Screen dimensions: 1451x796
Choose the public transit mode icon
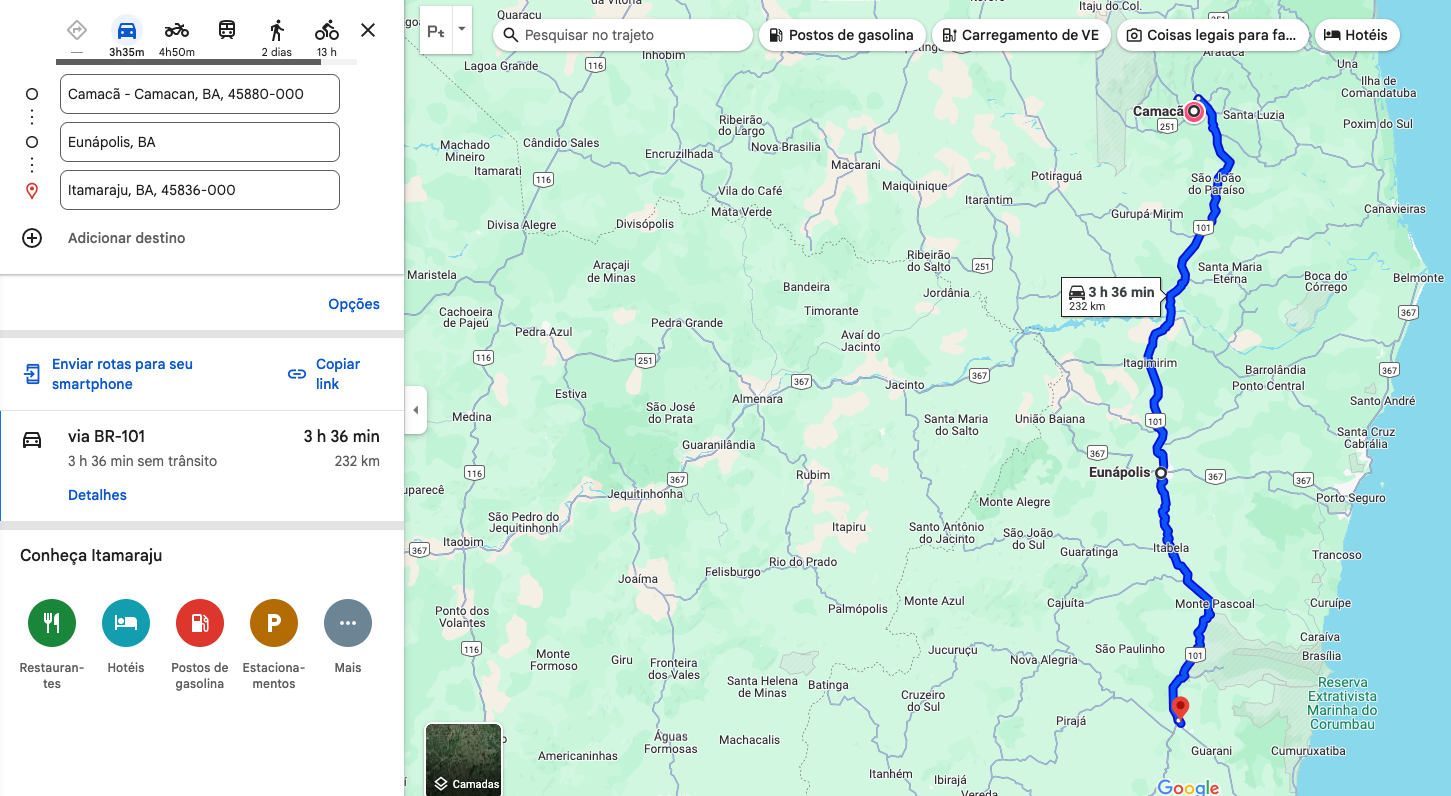click(x=227, y=30)
